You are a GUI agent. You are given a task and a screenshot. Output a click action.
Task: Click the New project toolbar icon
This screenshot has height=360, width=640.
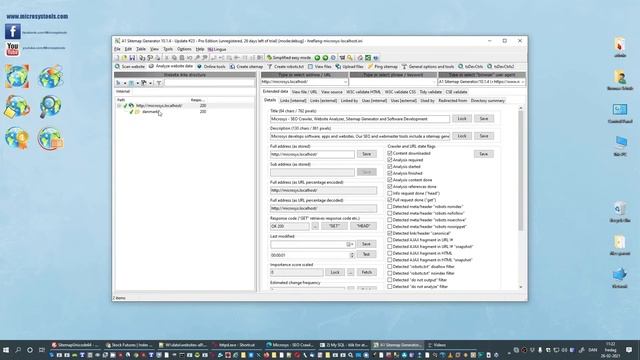pyautogui.click(x=116, y=58)
